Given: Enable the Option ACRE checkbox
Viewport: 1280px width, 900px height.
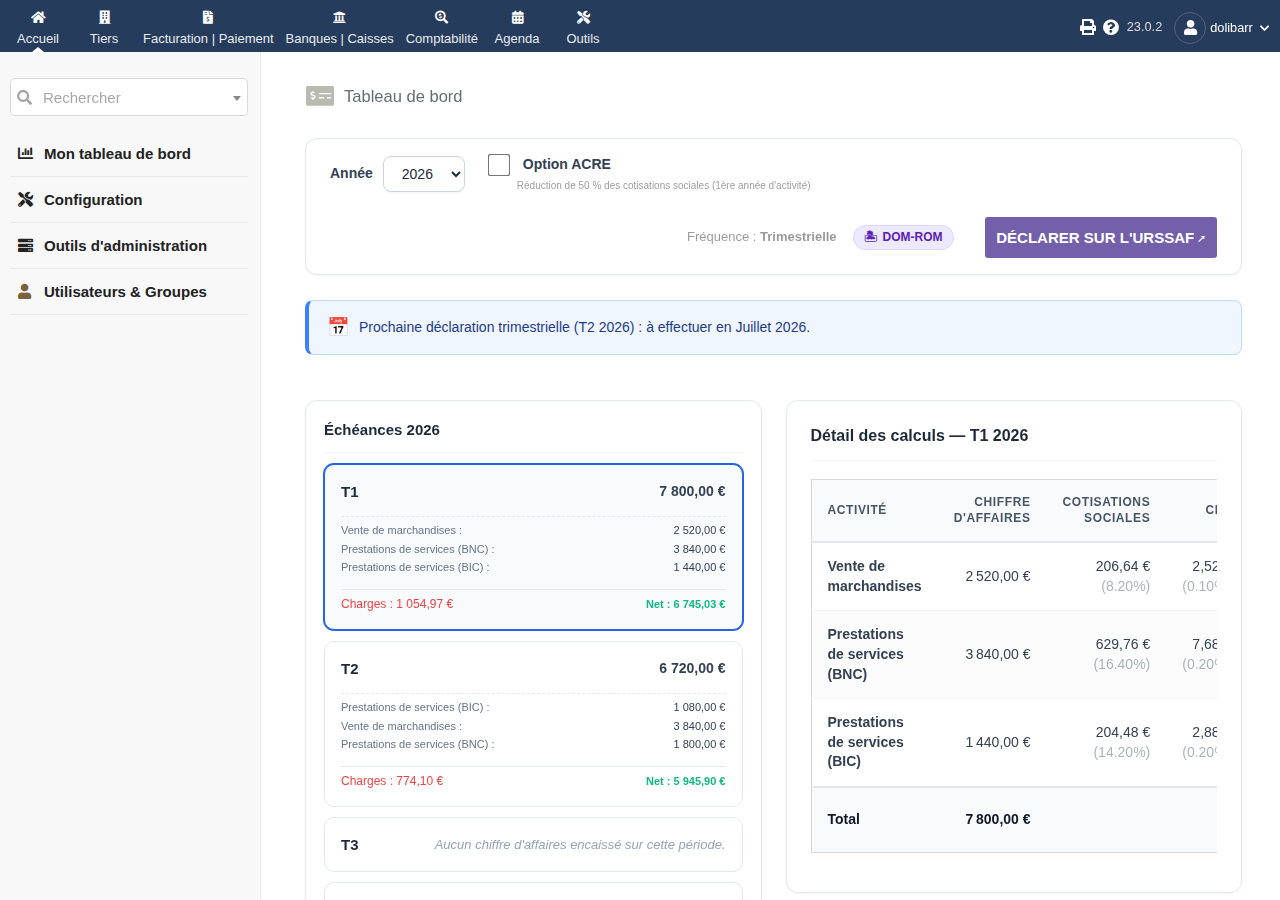Looking at the screenshot, I should pyautogui.click(x=499, y=165).
